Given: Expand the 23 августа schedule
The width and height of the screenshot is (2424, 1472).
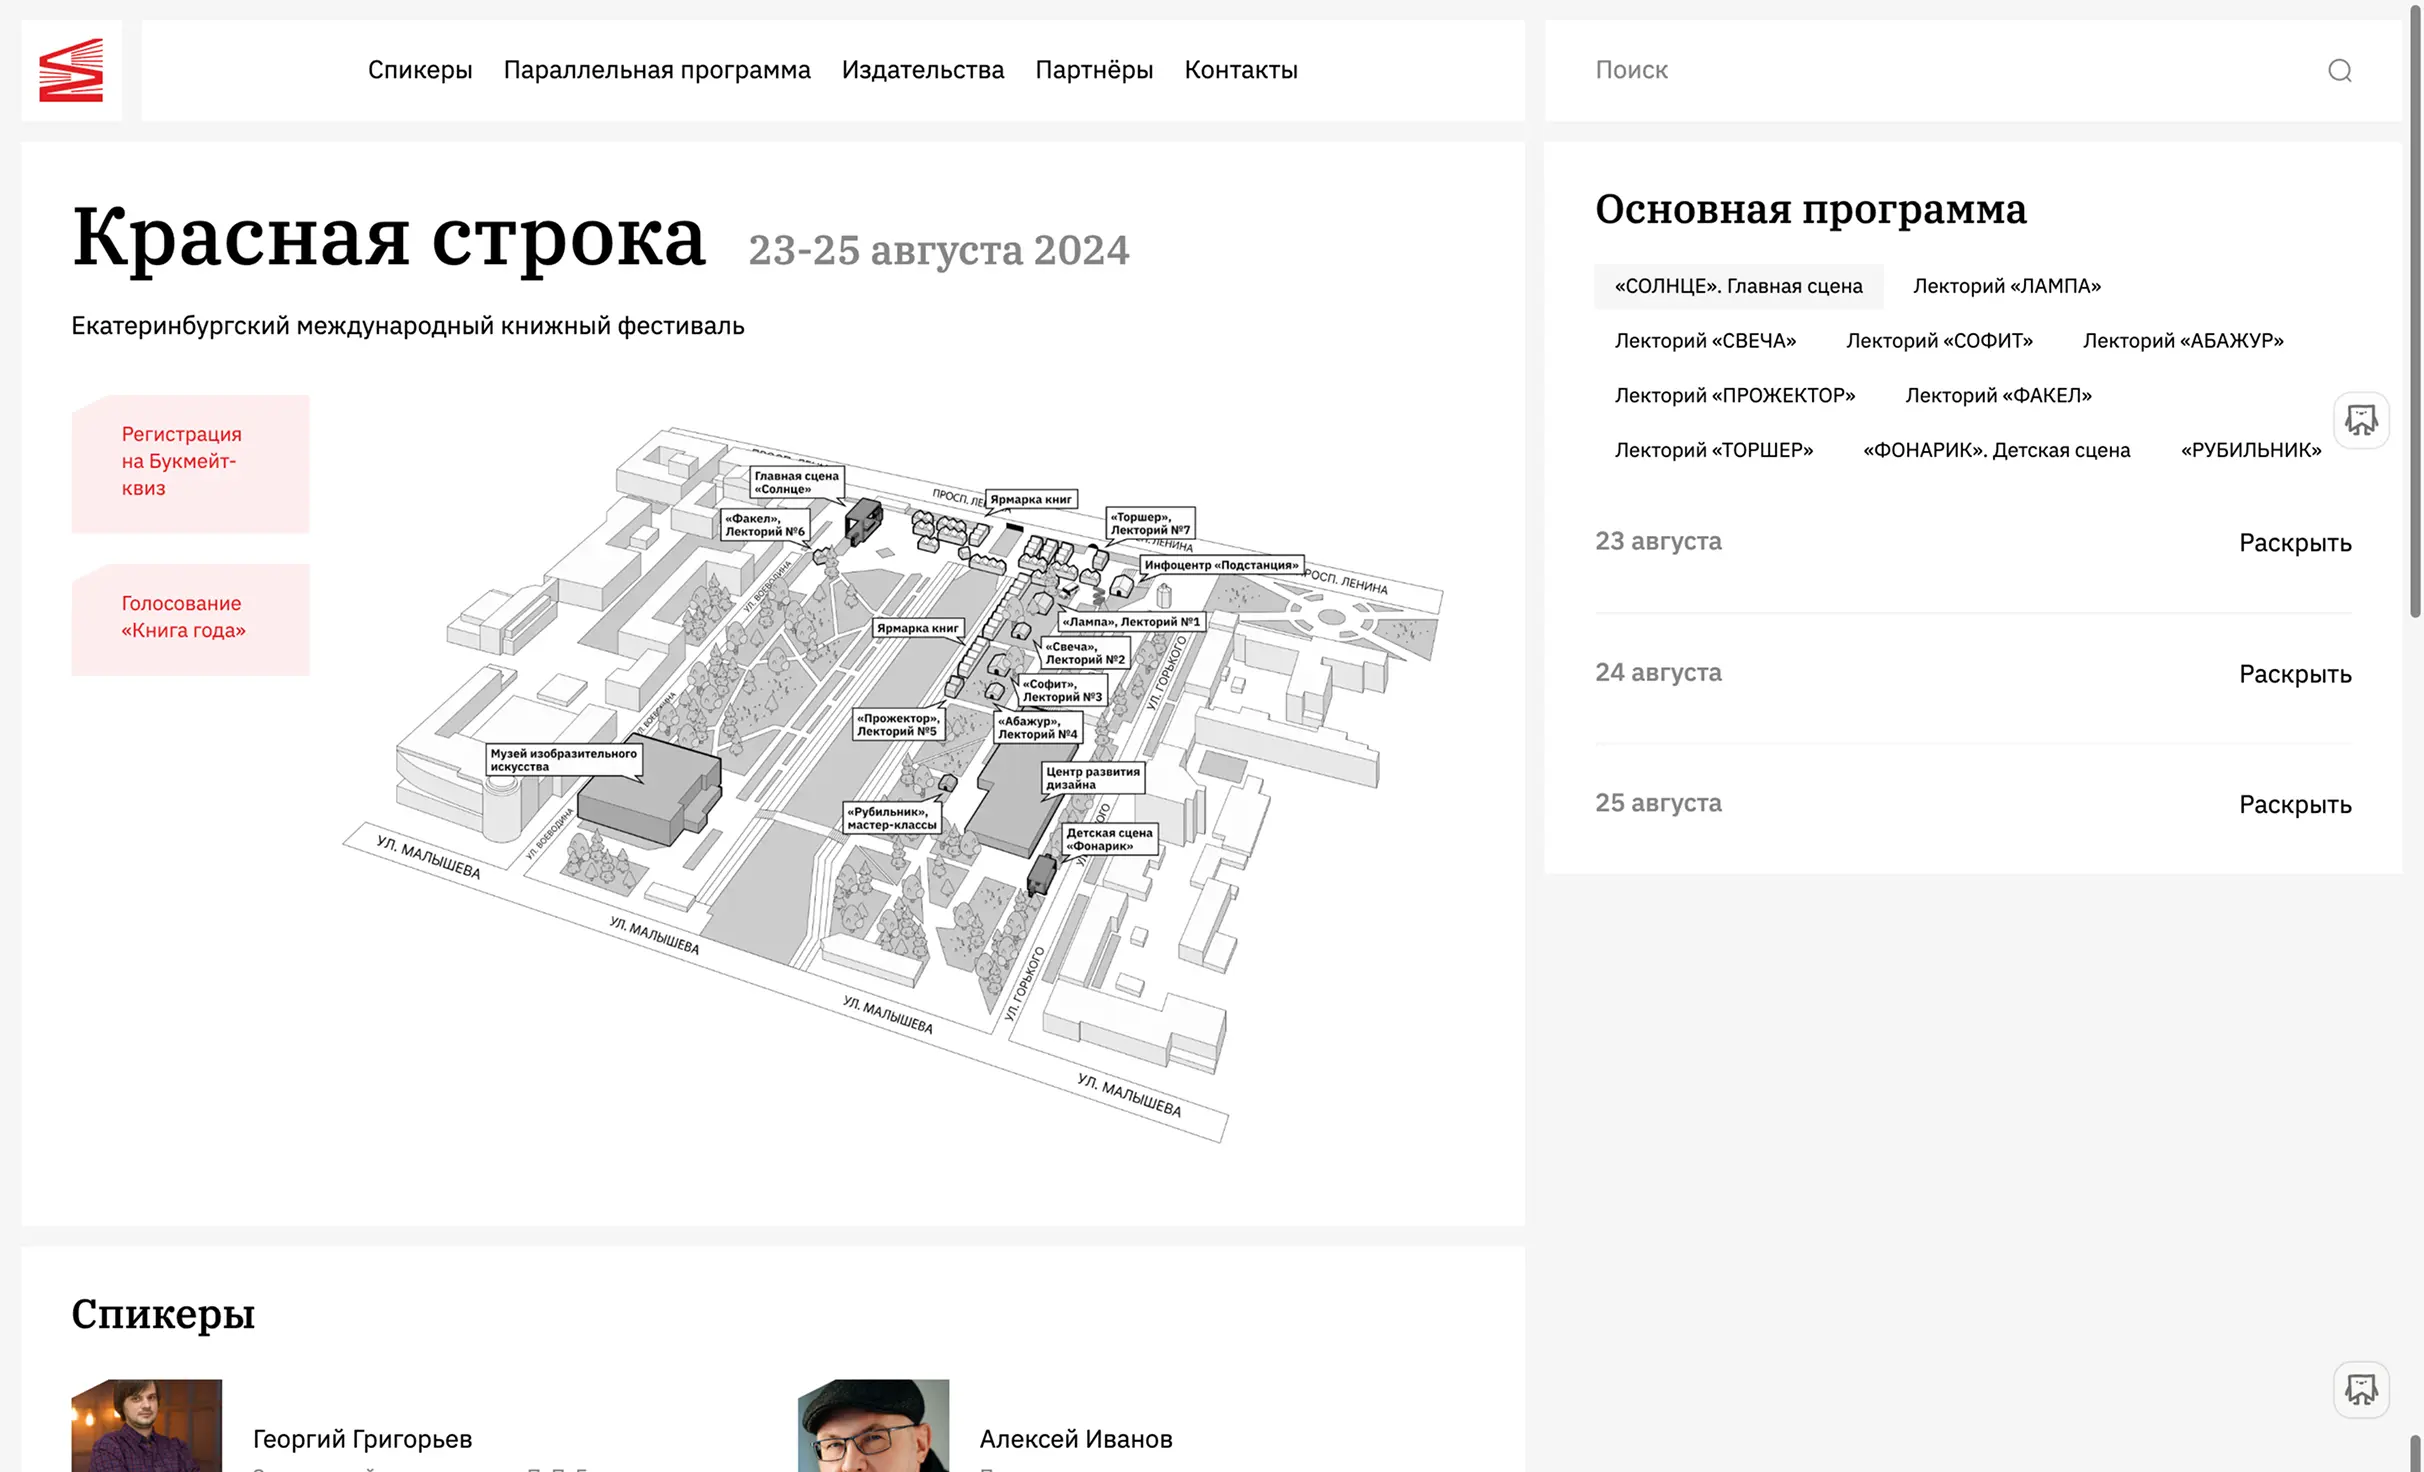Looking at the screenshot, I should pyautogui.click(x=2294, y=543).
